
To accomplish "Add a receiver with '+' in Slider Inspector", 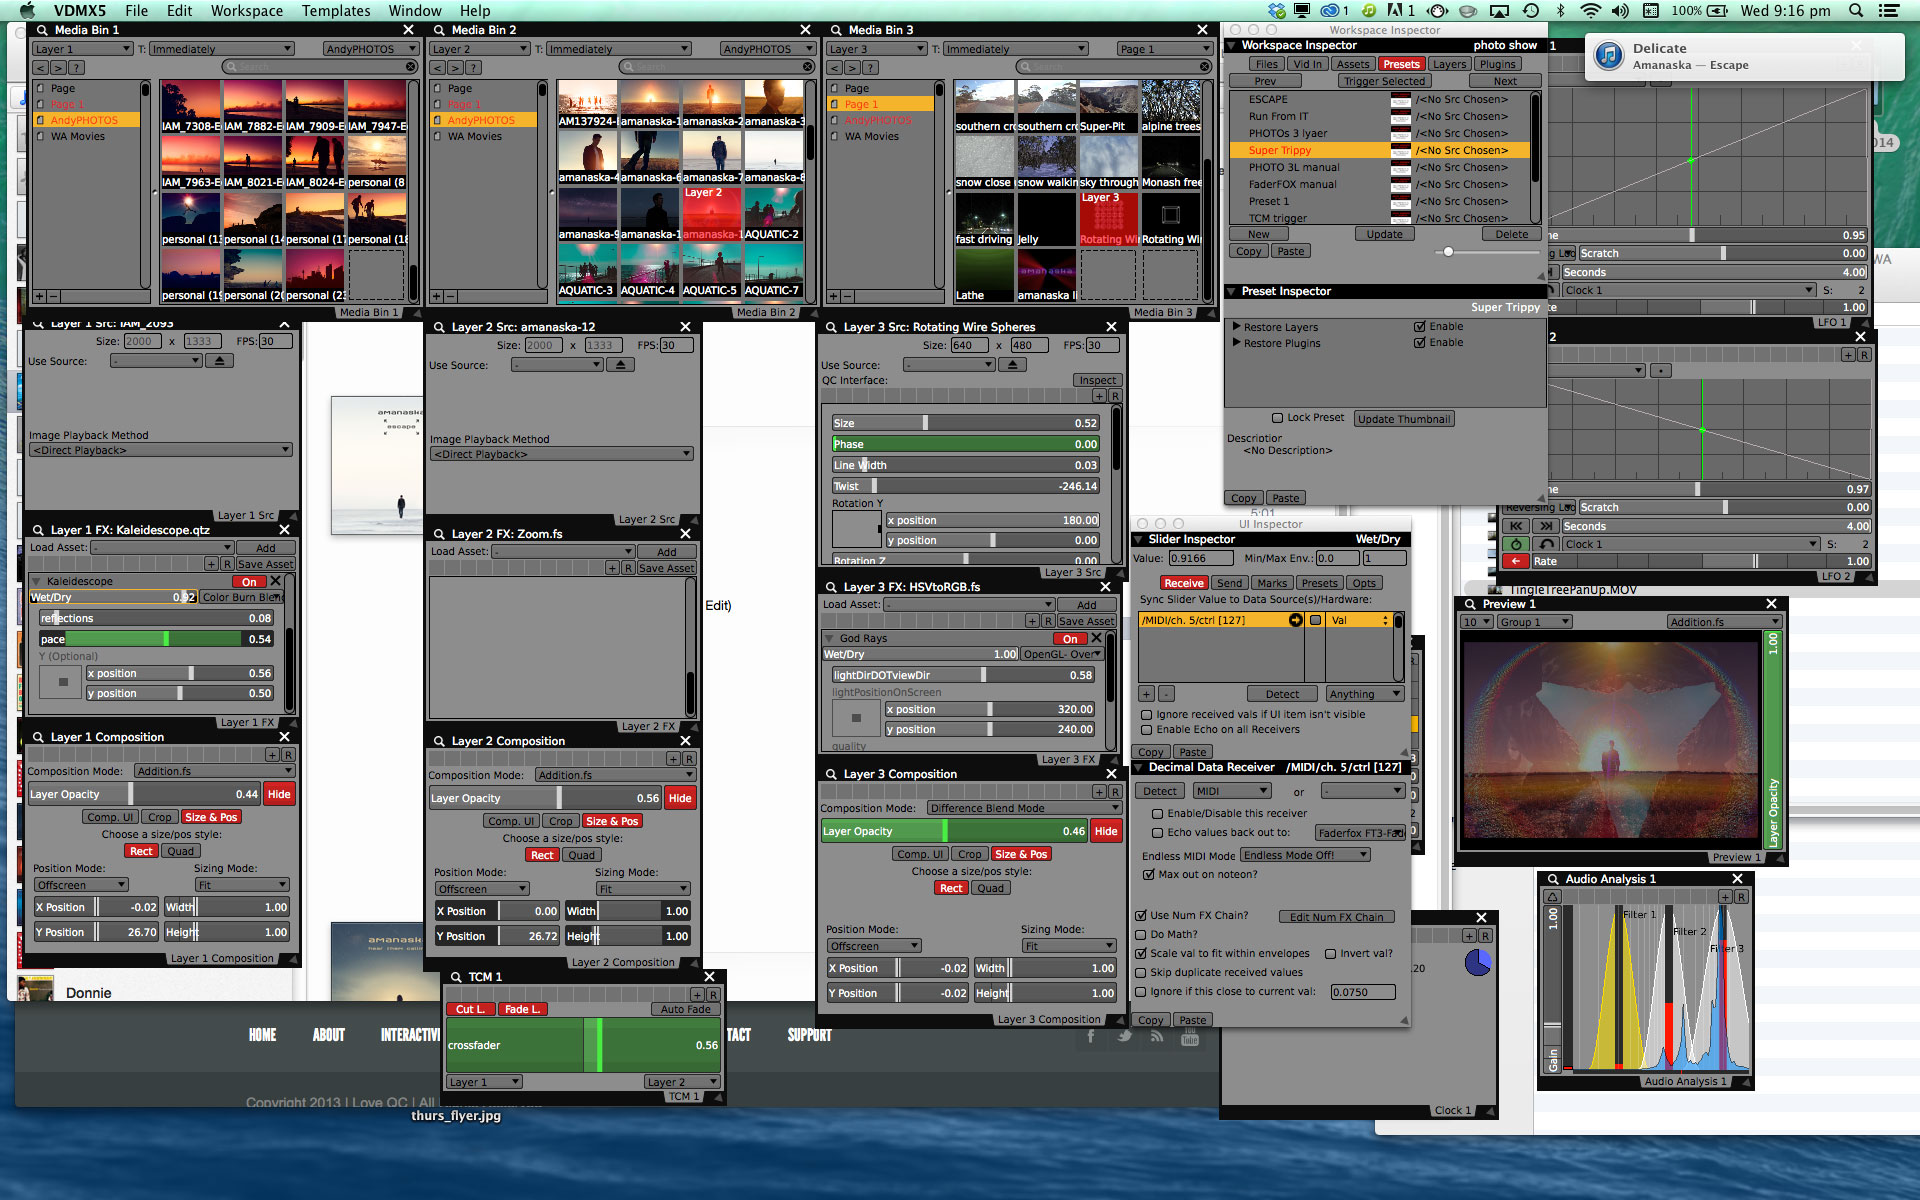I will click(1147, 694).
